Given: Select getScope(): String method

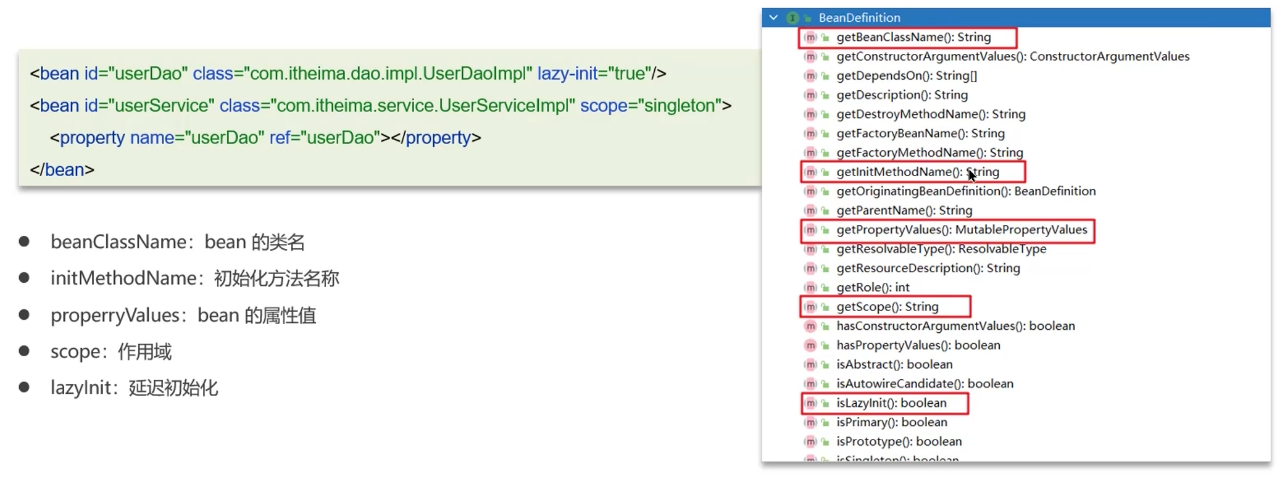Looking at the screenshot, I should pyautogui.click(x=887, y=306).
